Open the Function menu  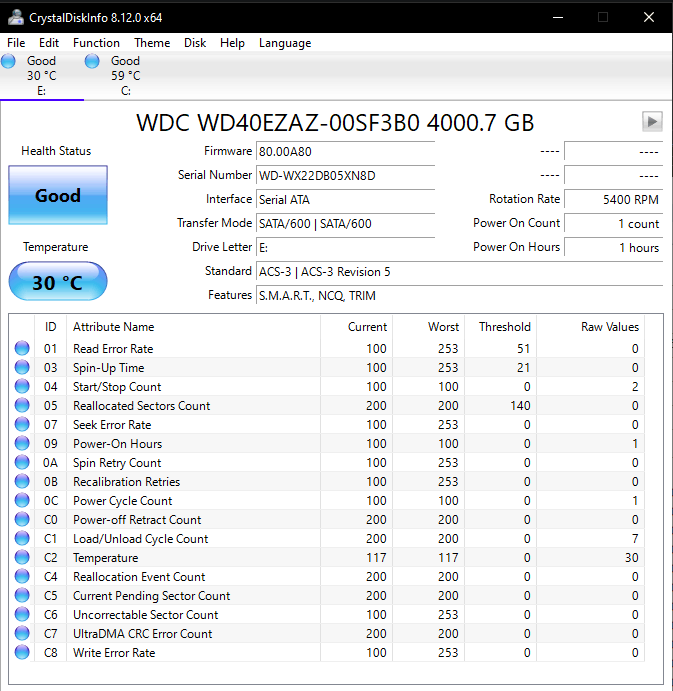pos(96,43)
